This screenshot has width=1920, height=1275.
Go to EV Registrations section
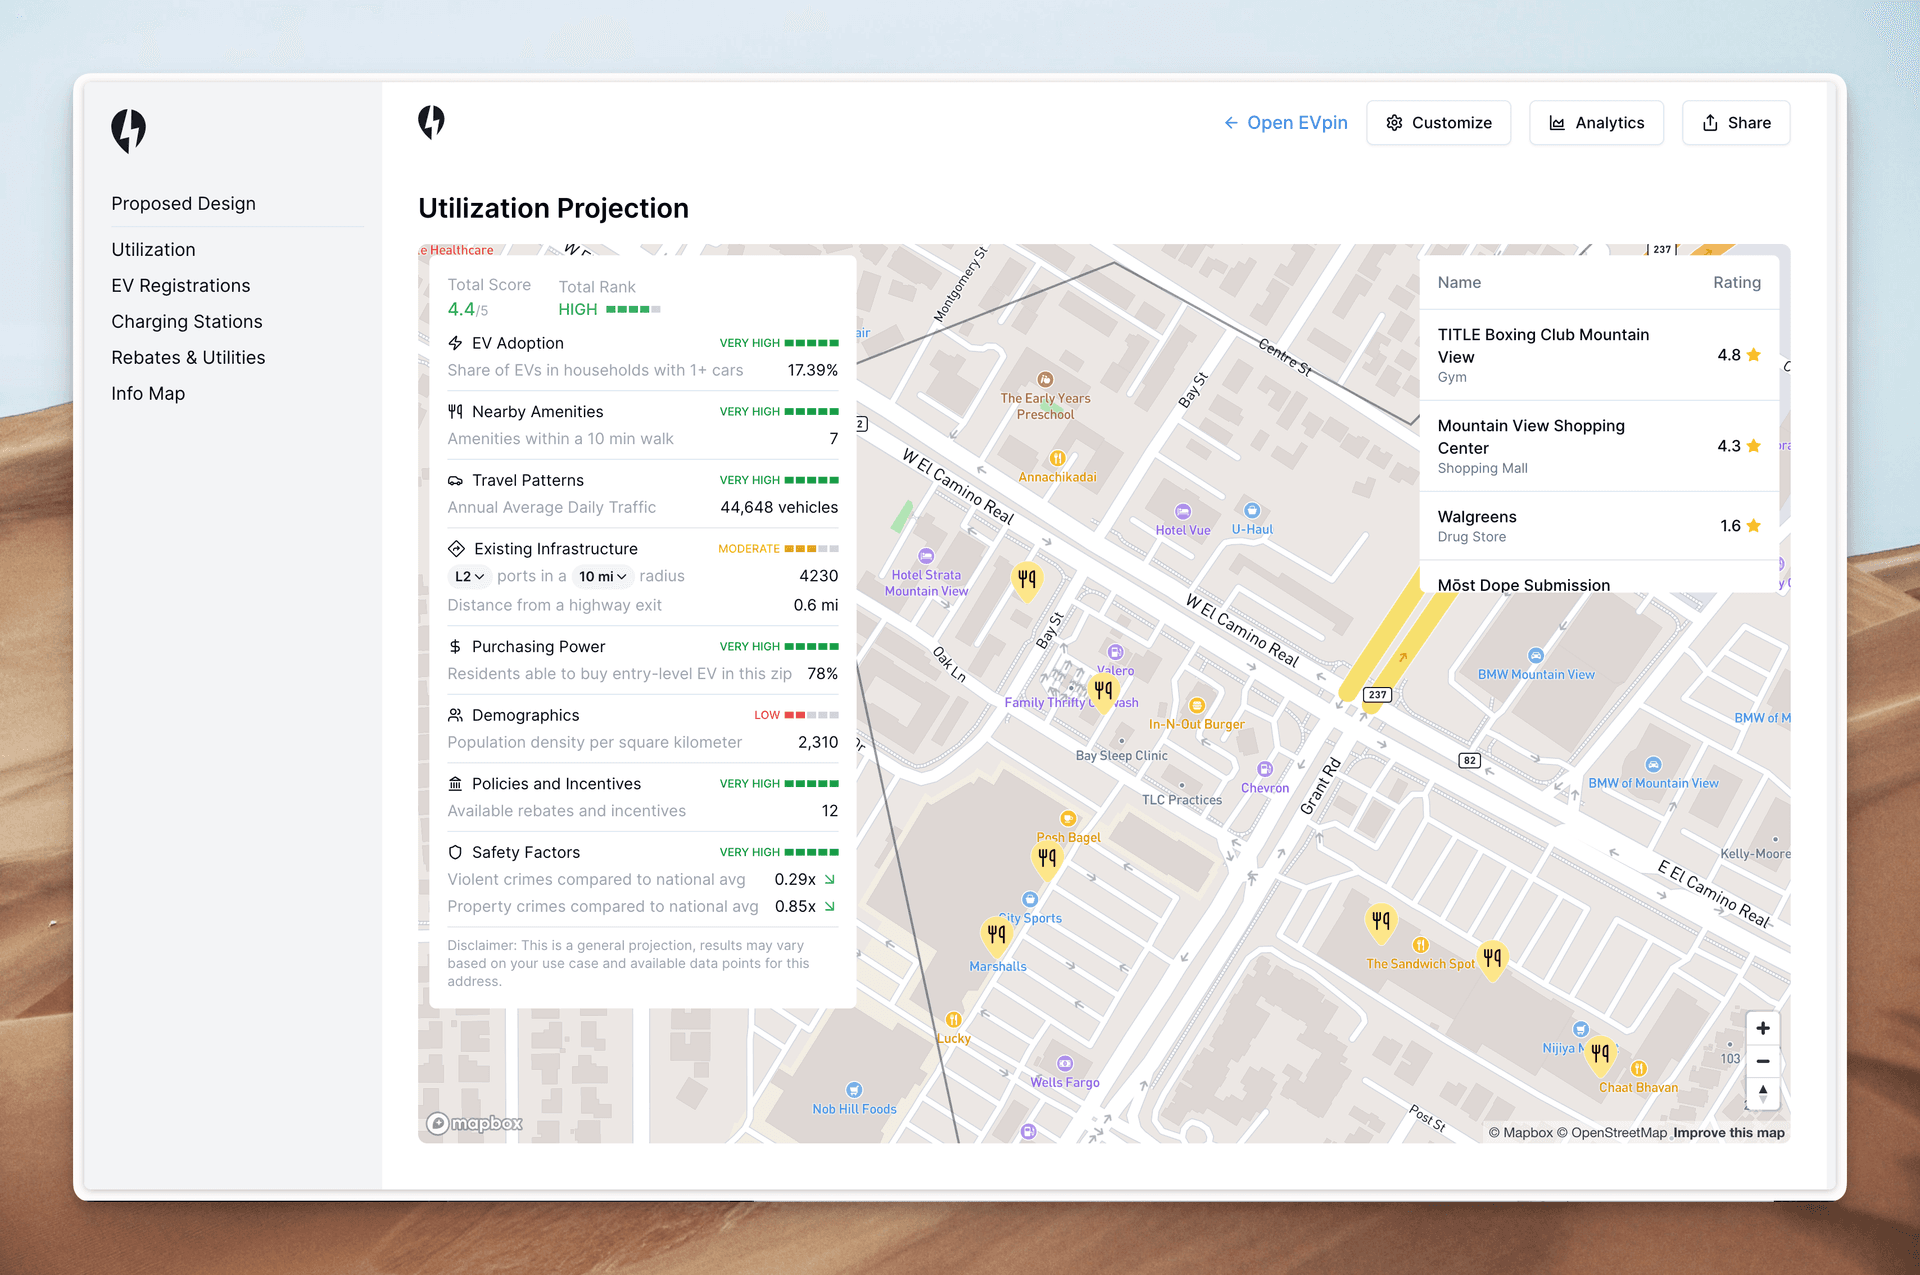[181, 285]
